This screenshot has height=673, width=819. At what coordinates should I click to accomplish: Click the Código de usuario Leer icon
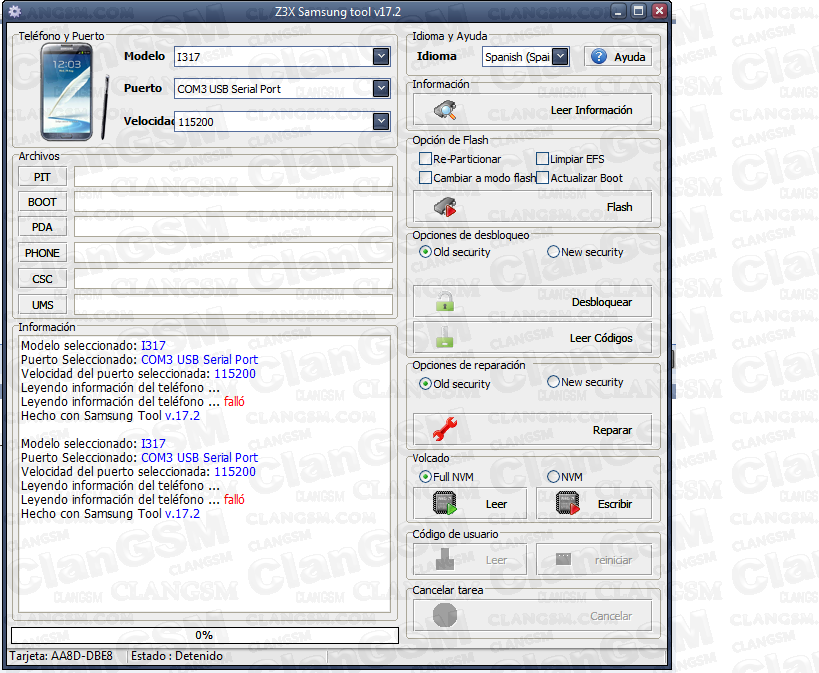[445, 560]
